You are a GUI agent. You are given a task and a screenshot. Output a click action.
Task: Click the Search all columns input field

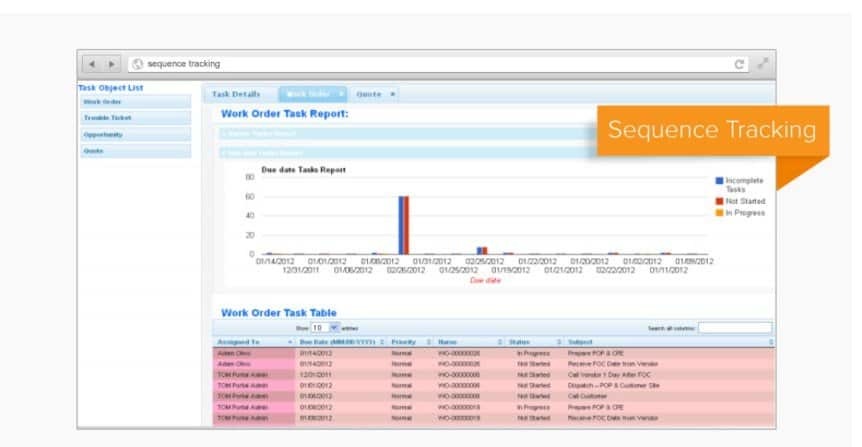(x=735, y=327)
